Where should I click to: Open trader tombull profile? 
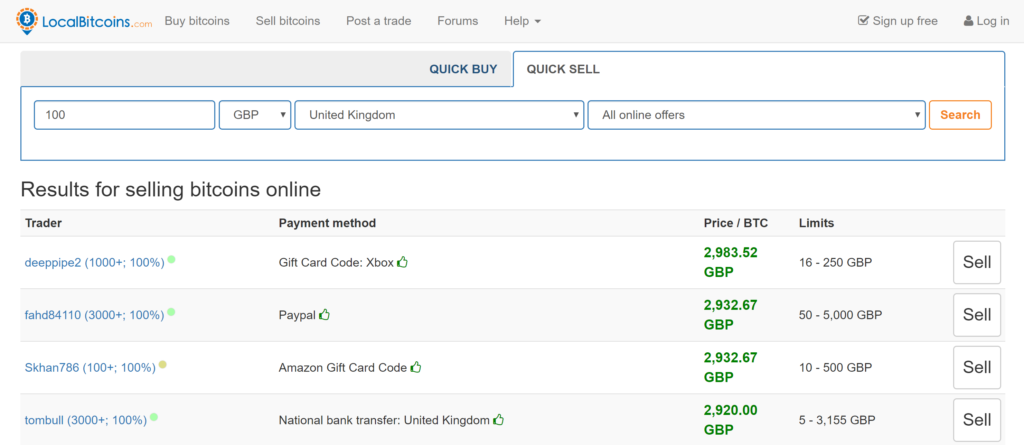(86, 420)
